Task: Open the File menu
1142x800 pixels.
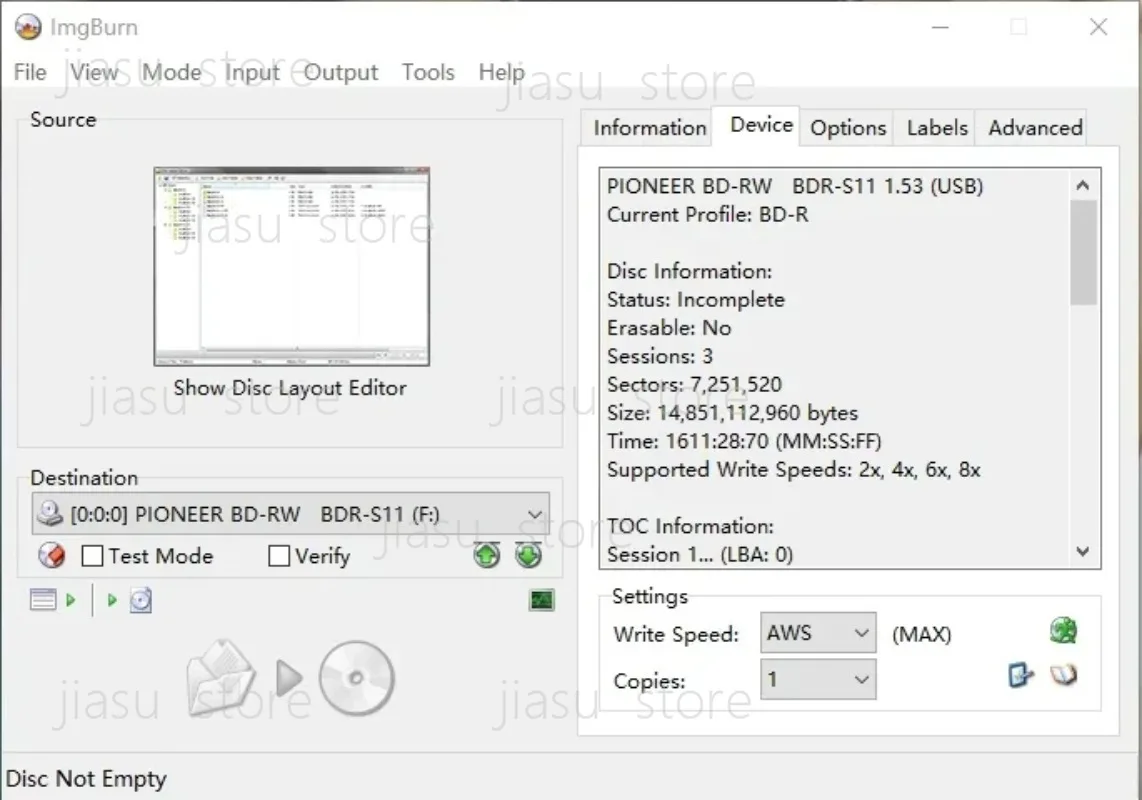Action: pos(30,72)
